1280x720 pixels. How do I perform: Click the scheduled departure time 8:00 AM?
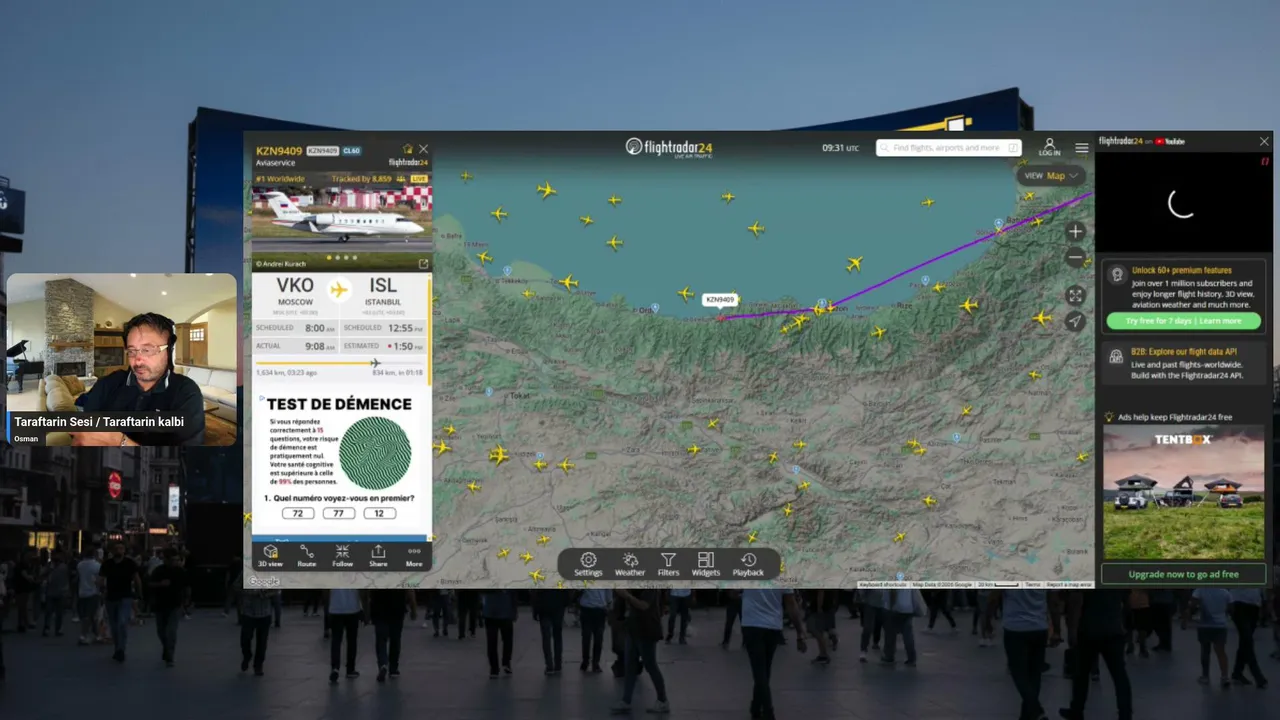(320, 328)
